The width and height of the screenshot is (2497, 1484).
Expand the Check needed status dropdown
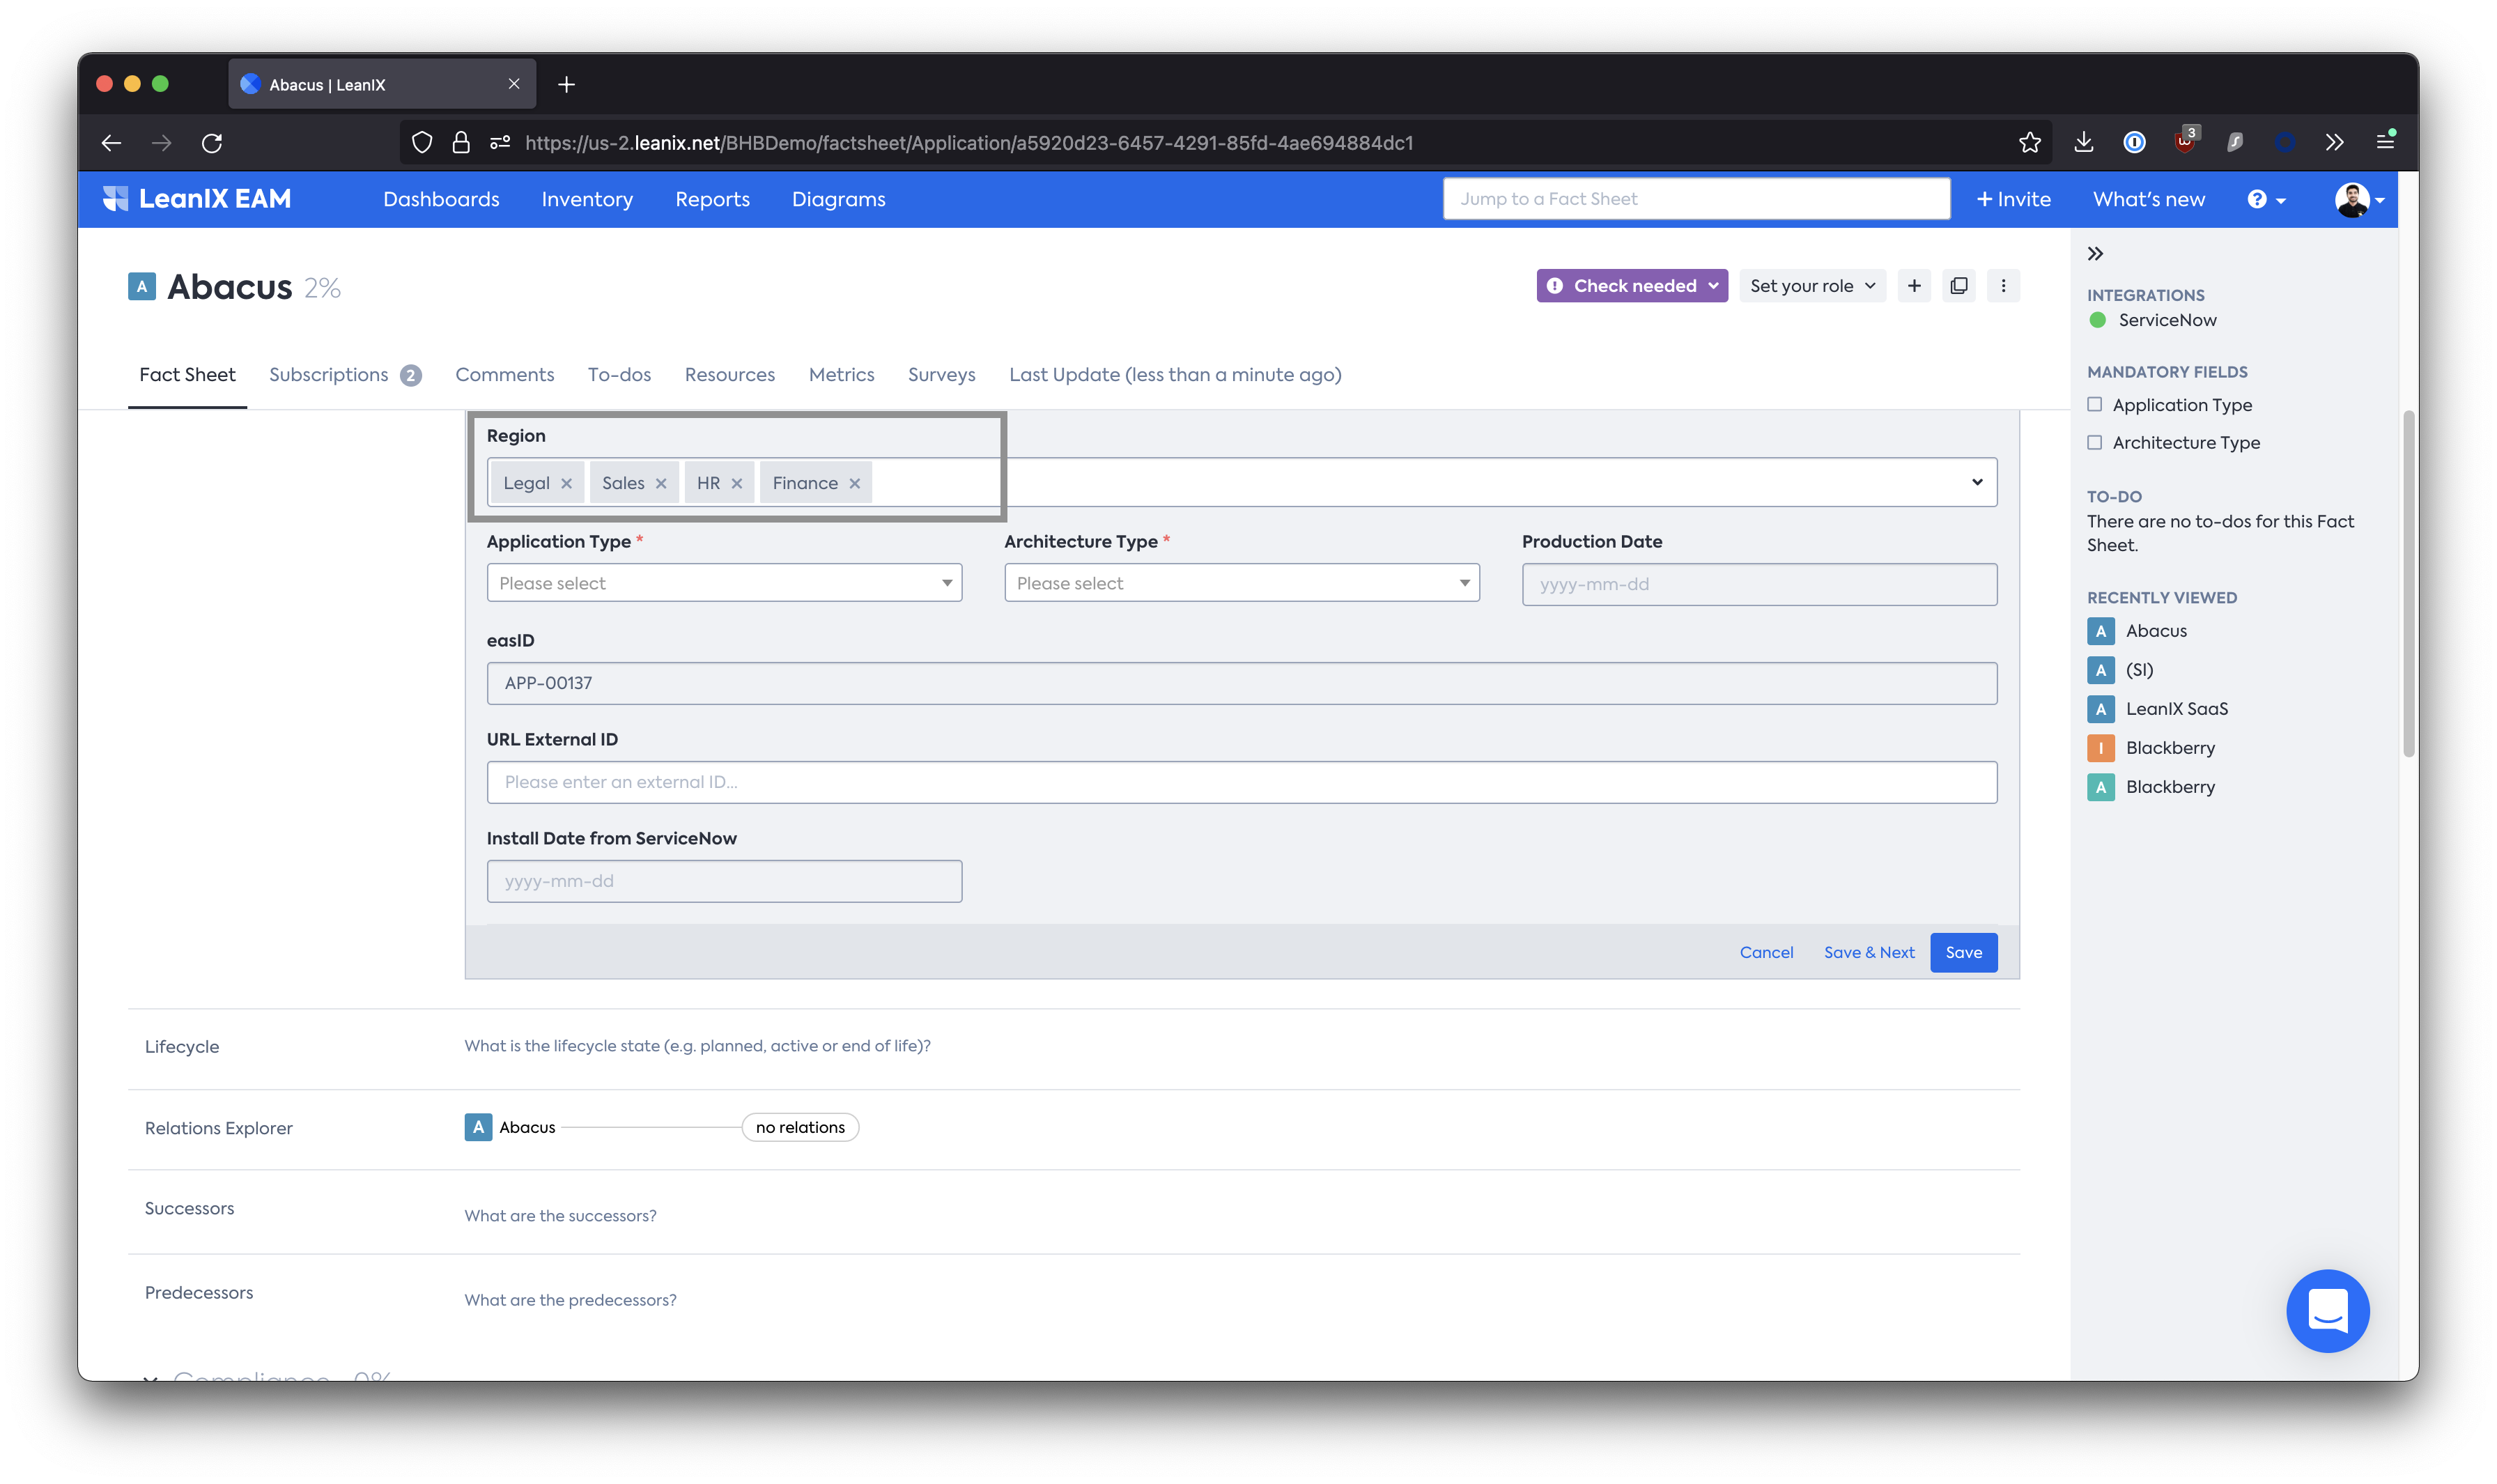point(1632,286)
